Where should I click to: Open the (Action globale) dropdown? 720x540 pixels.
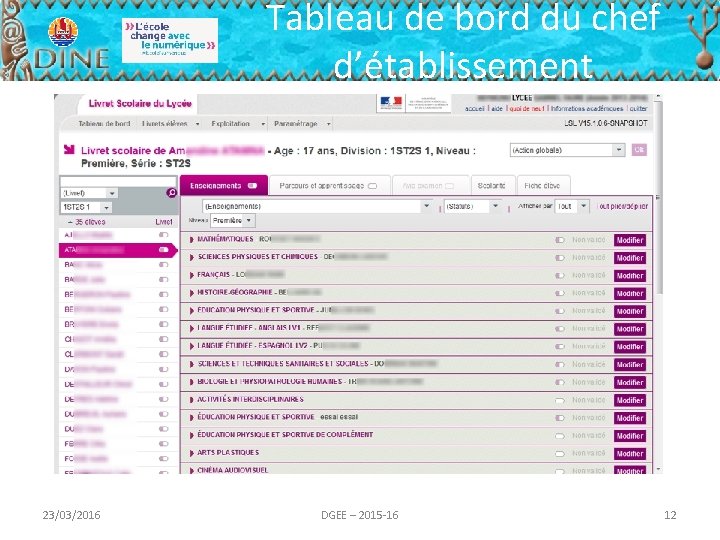click(x=568, y=150)
